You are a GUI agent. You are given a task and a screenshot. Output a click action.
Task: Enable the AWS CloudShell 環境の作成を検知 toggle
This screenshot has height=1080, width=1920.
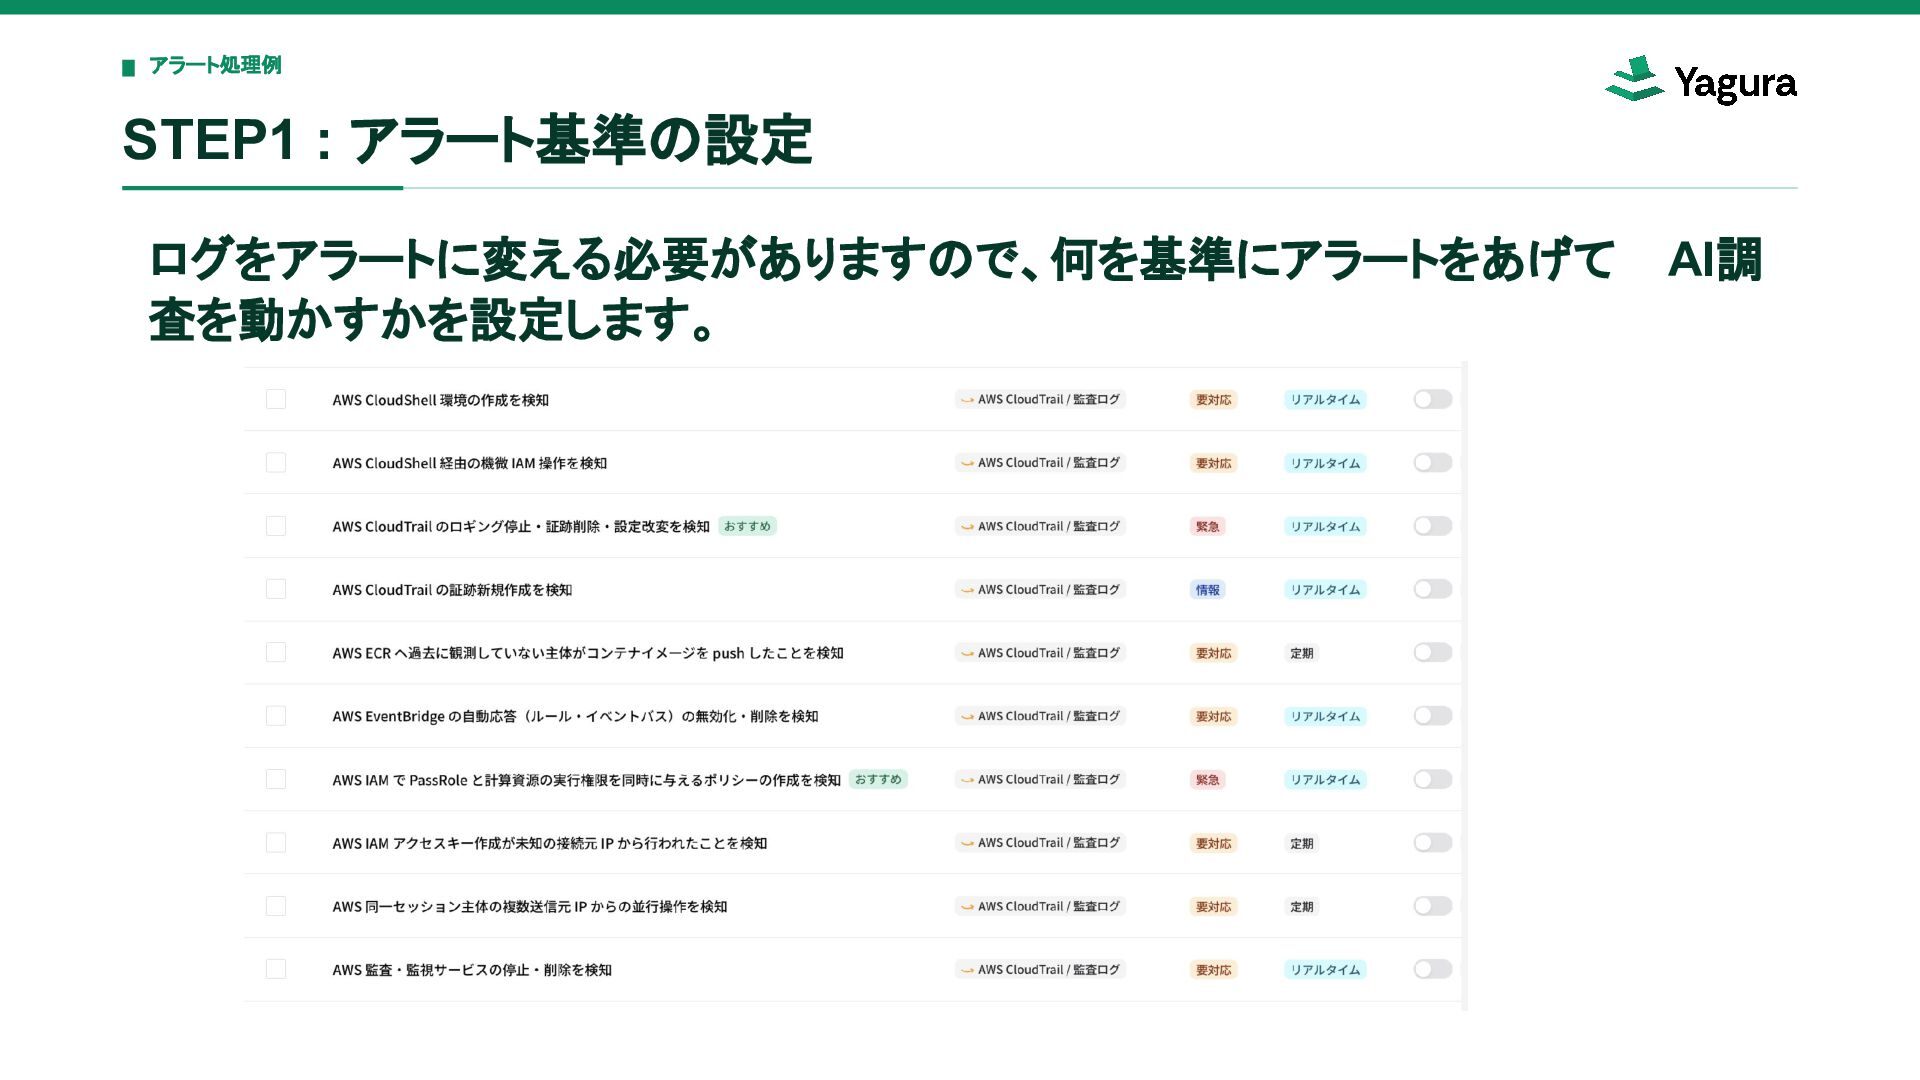click(x=1433, y=399)
